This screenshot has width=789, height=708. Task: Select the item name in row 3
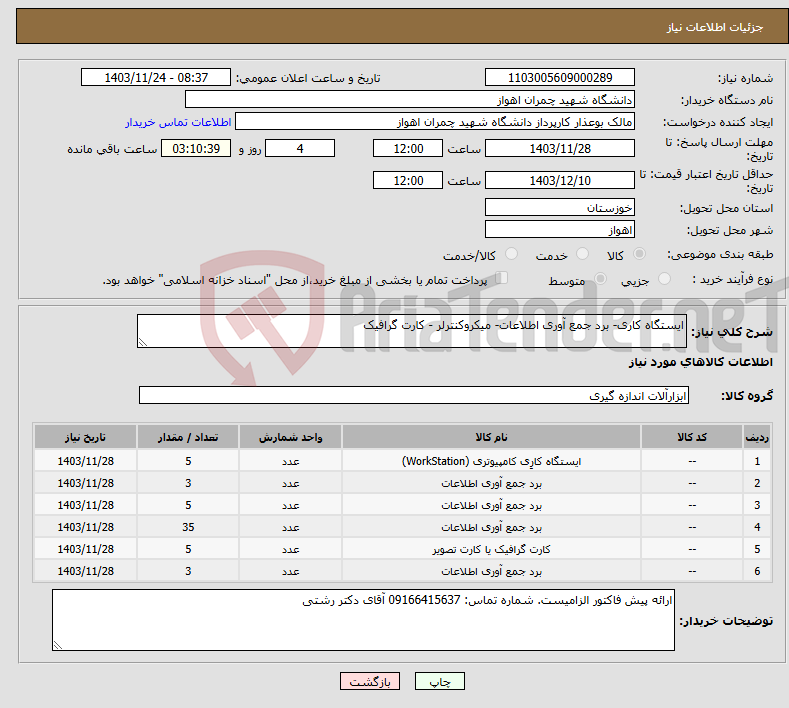(x=491, y=505)
